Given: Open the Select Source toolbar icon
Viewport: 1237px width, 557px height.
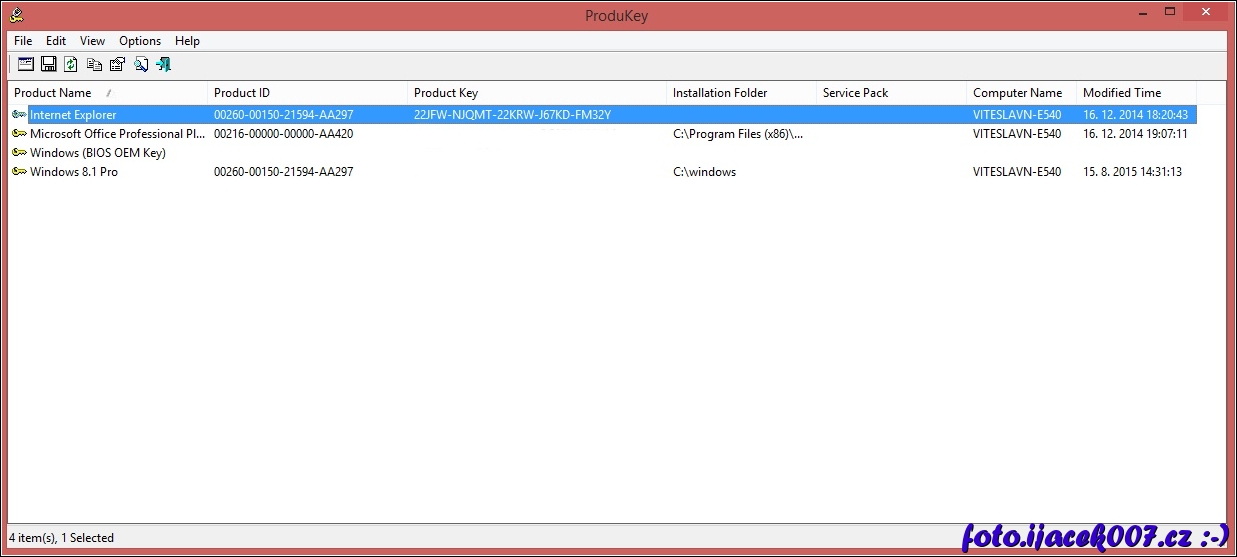Looking at the screenshot, I should pos(25,65).
